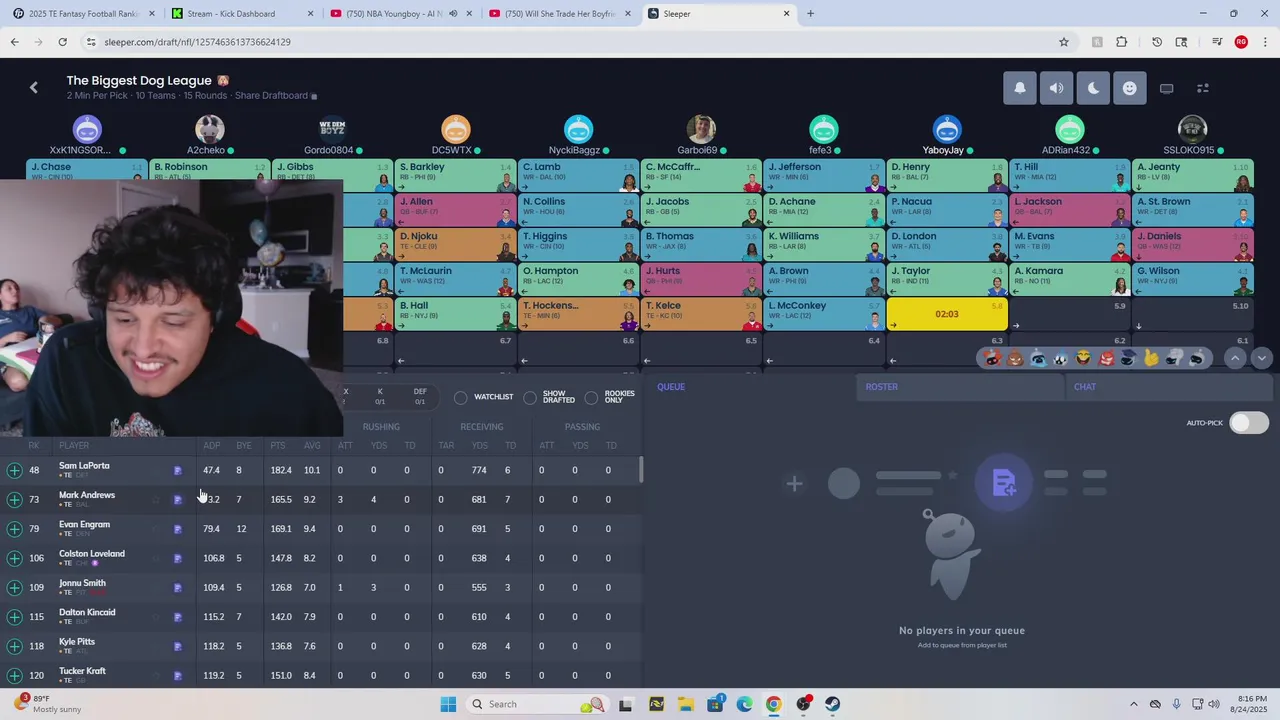Send the poop emoji reaction

click(x=1016, y=358)
